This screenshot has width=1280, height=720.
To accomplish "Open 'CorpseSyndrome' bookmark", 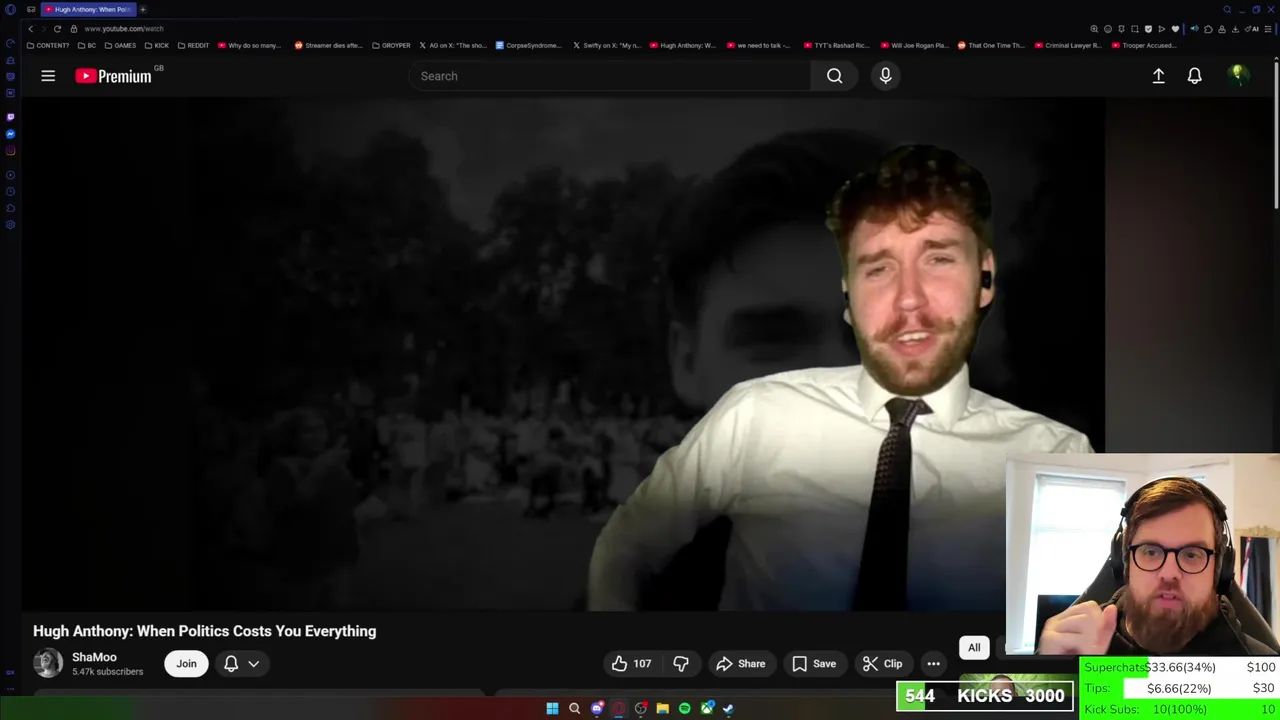I will pyautogui.click(x=529, y=45).
